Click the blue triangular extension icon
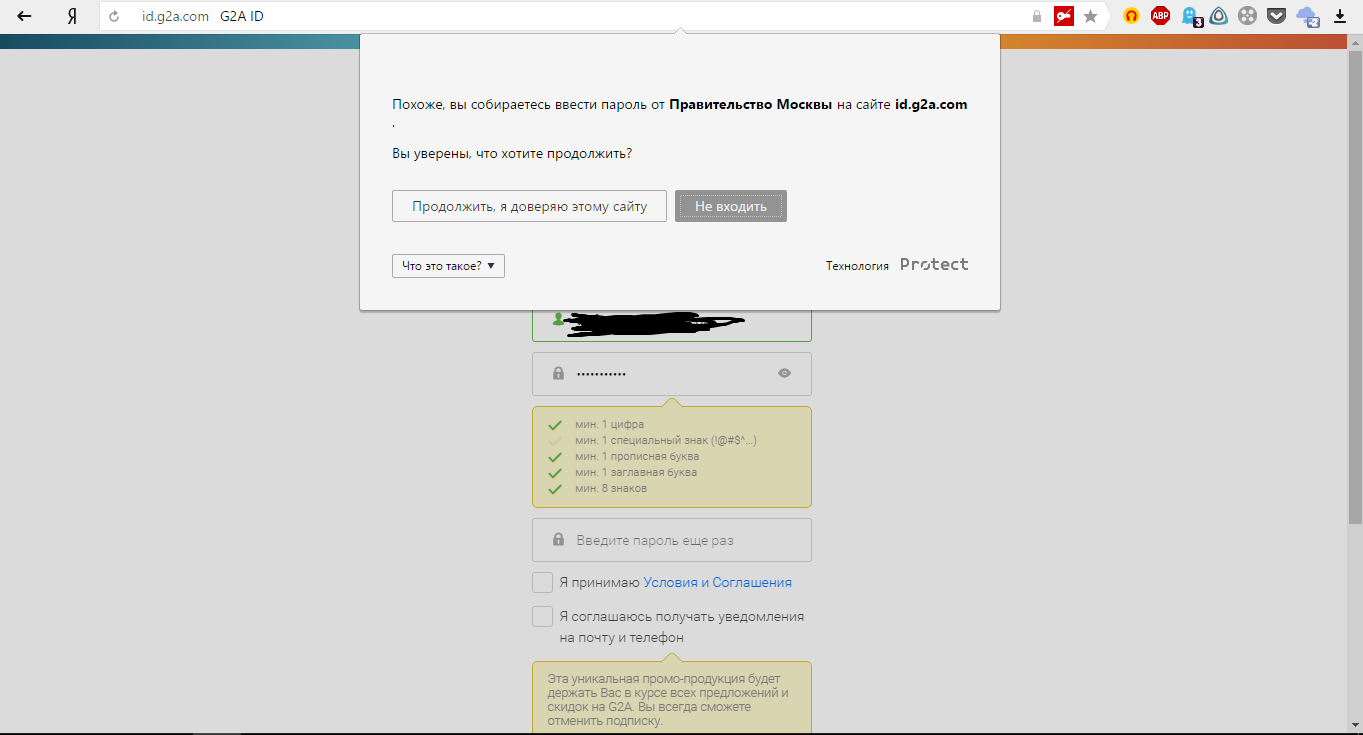This screenshot has width=1363, height=735. coord(1218,16)
